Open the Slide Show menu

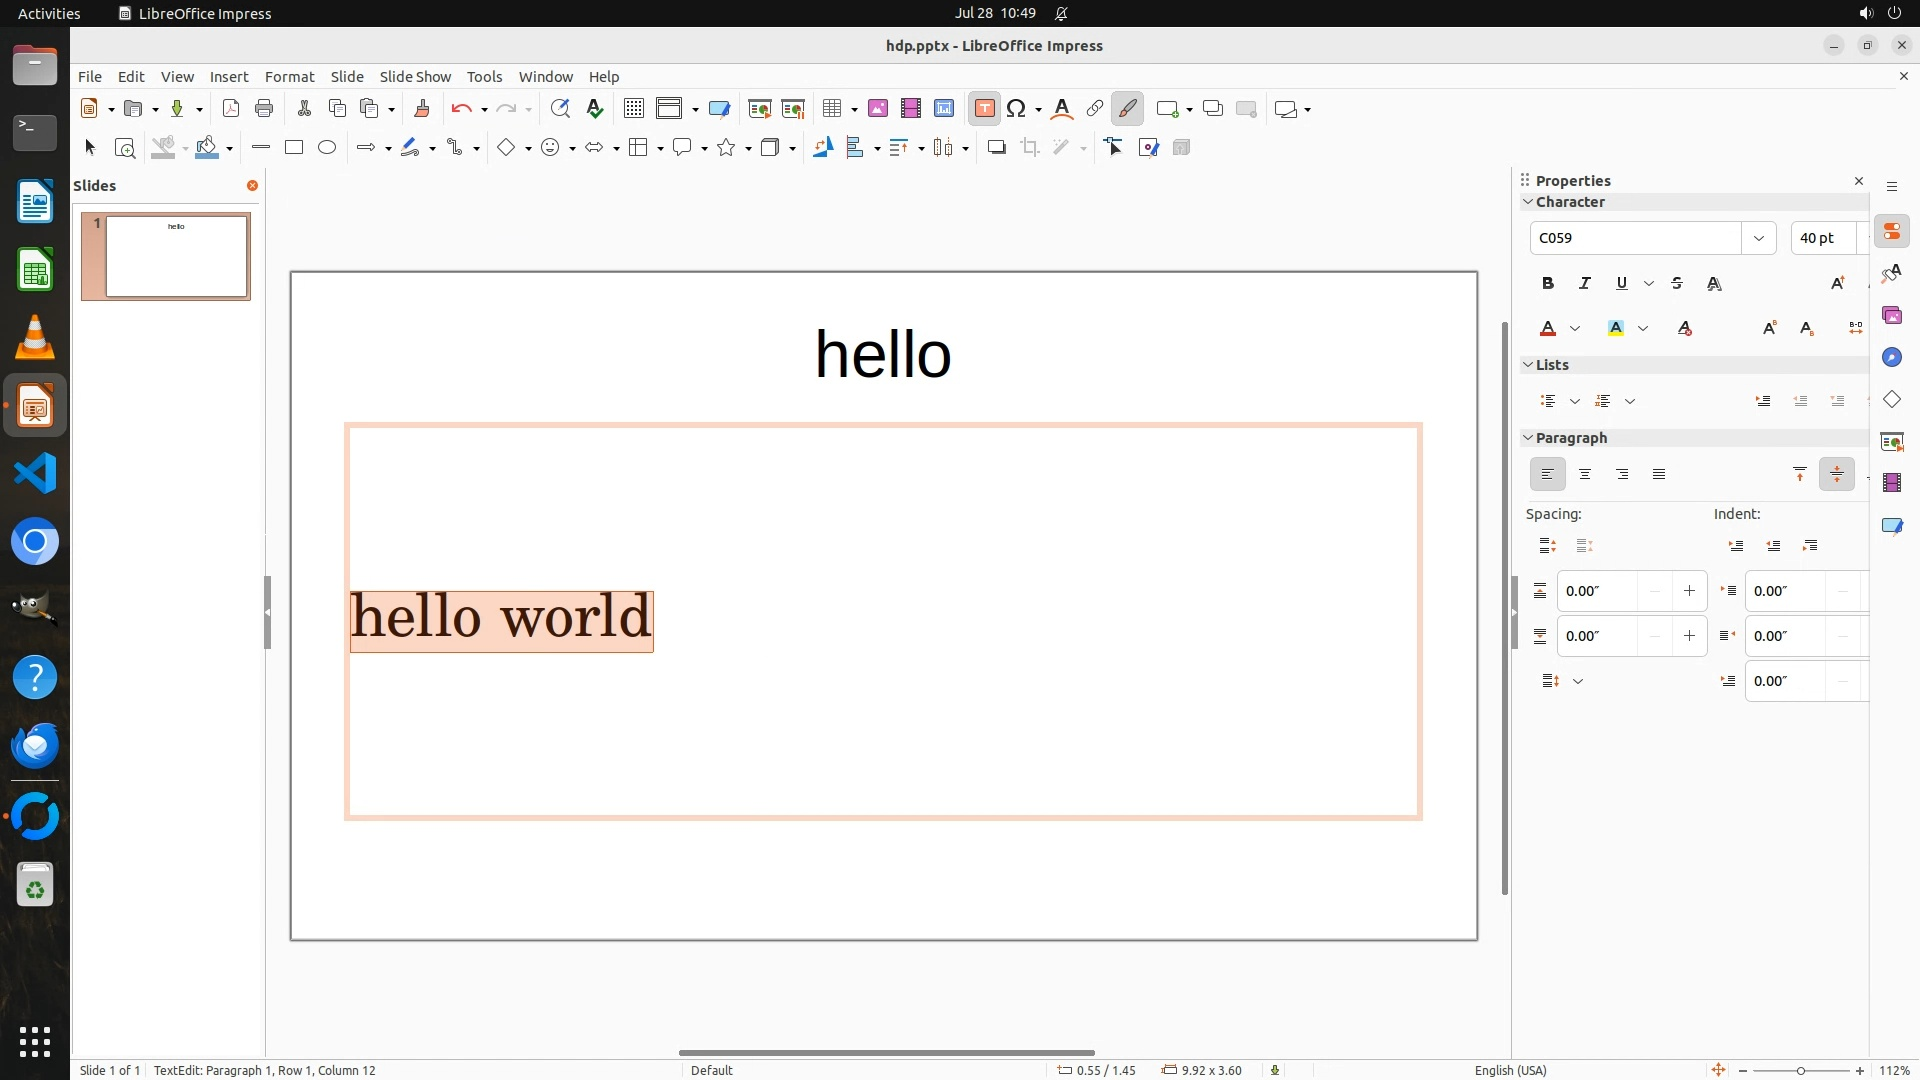click(415, 77)
